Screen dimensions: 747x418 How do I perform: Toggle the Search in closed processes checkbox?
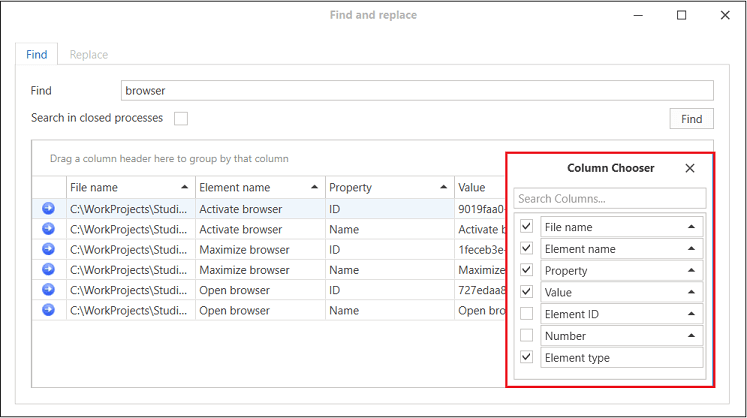click(x=181, y=118)
